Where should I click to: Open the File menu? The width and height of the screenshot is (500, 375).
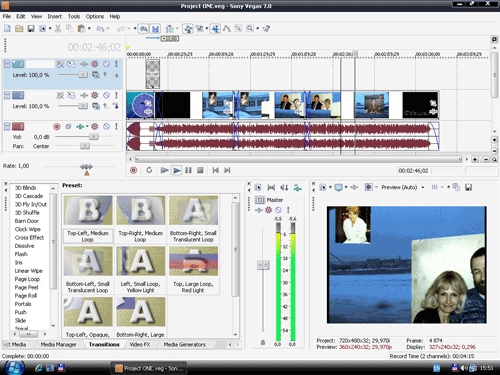tap(7, 16)
